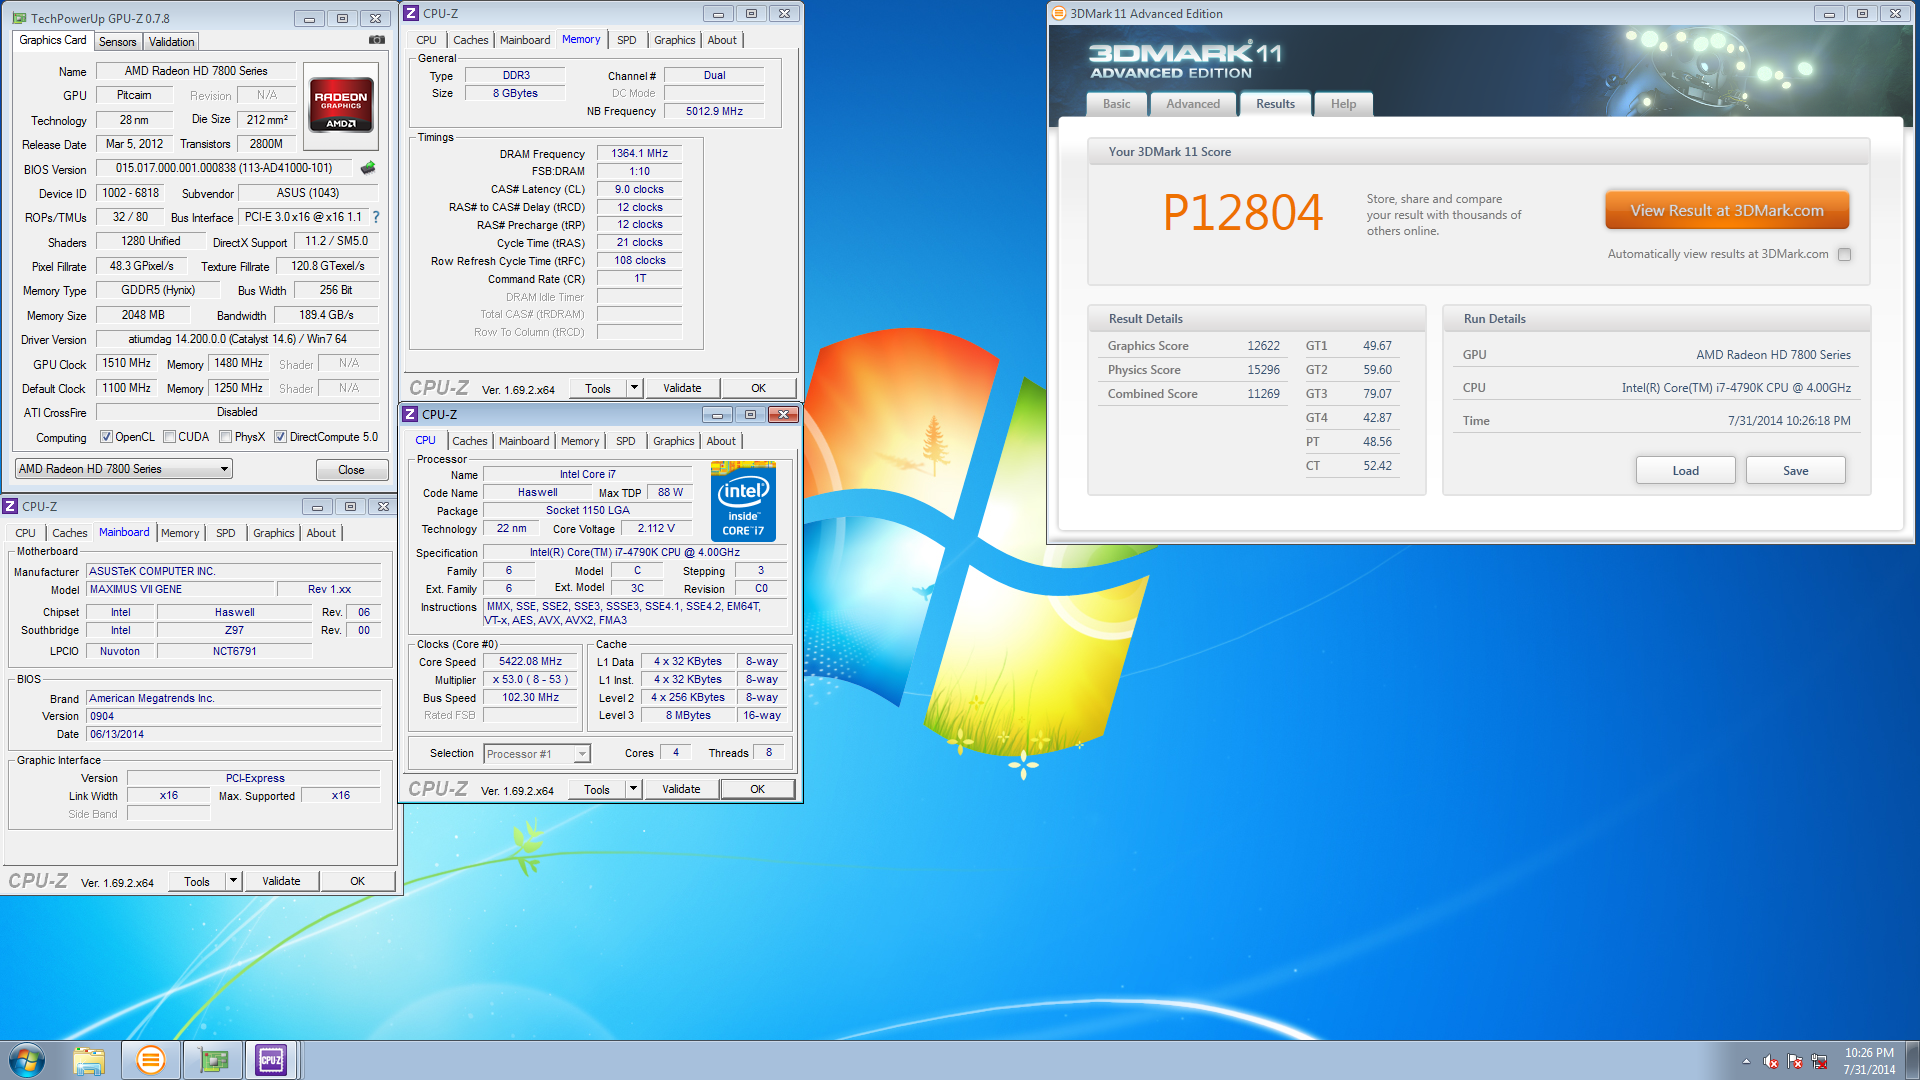
Task: Click Validate in CPU-Z Mainboard window
Action: [x=281, y=881]
